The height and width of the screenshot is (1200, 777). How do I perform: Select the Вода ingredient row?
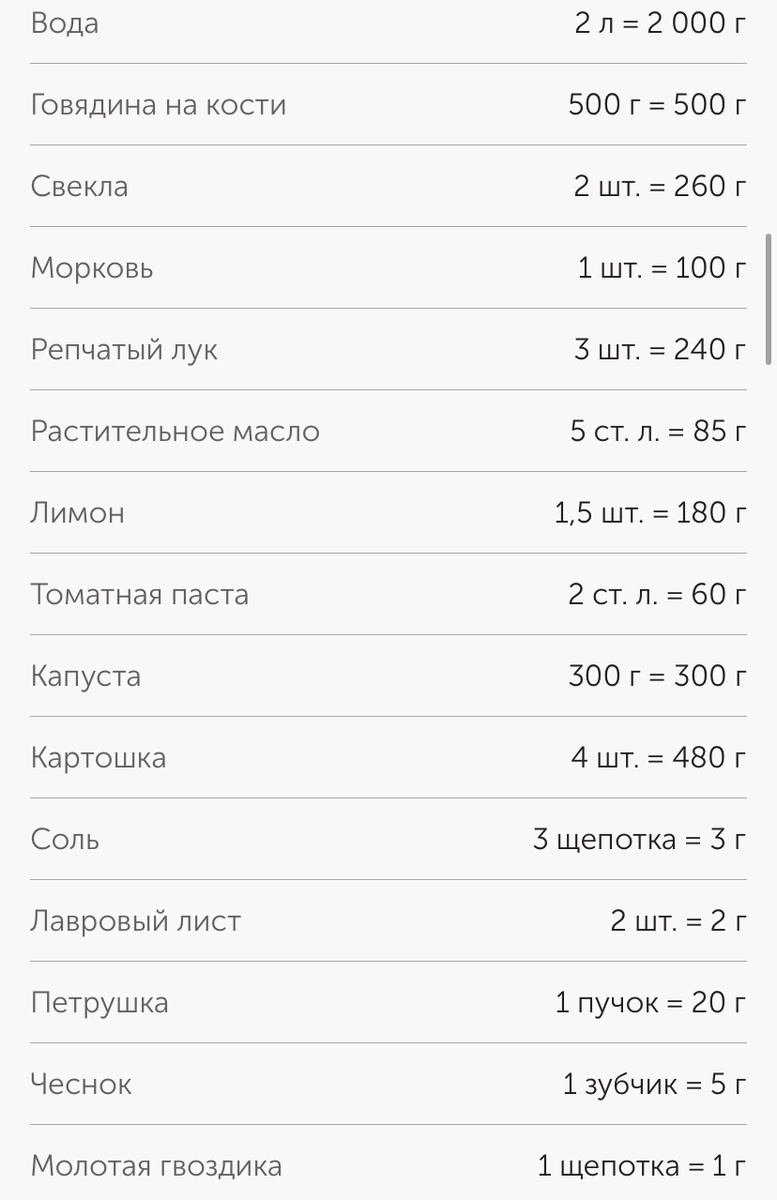click(x=388, y=23)
